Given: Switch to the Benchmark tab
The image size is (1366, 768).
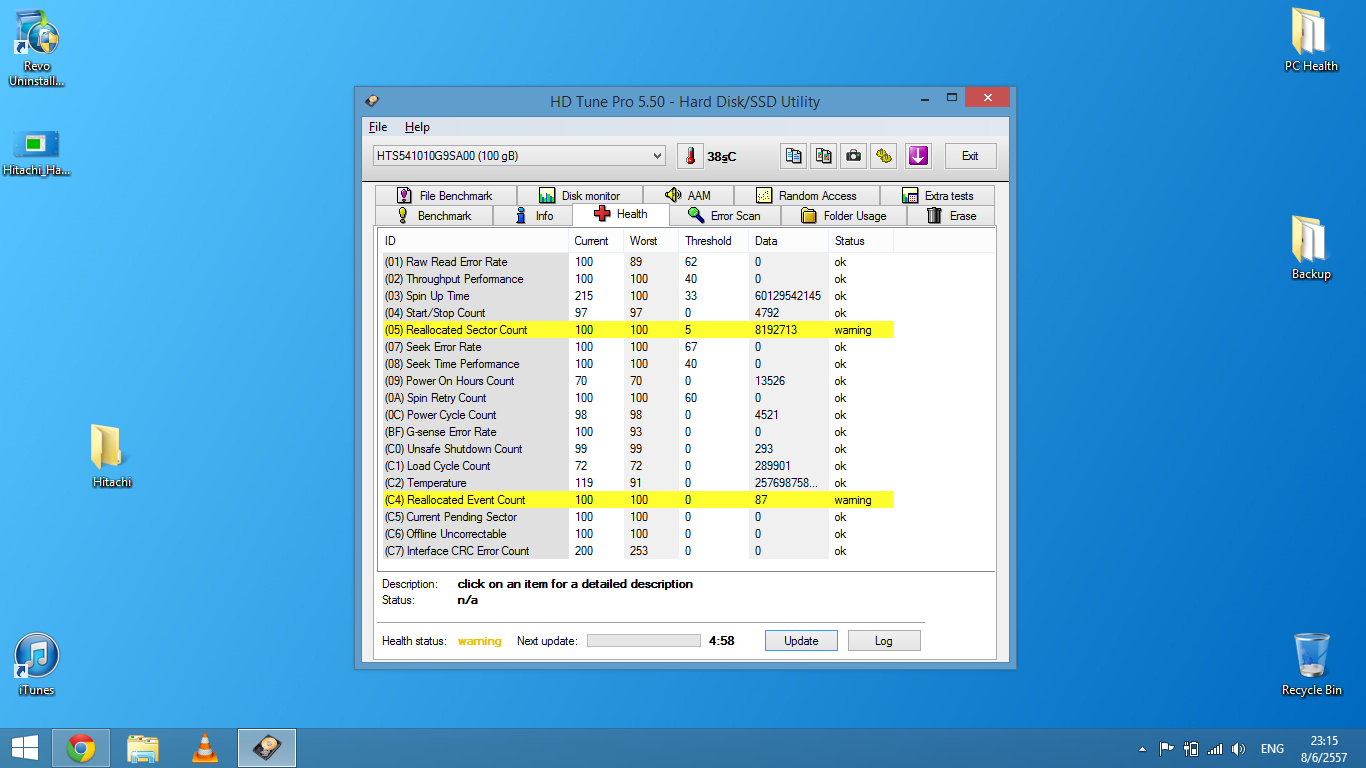Looking at the screenshot, I should coord(434,216).
